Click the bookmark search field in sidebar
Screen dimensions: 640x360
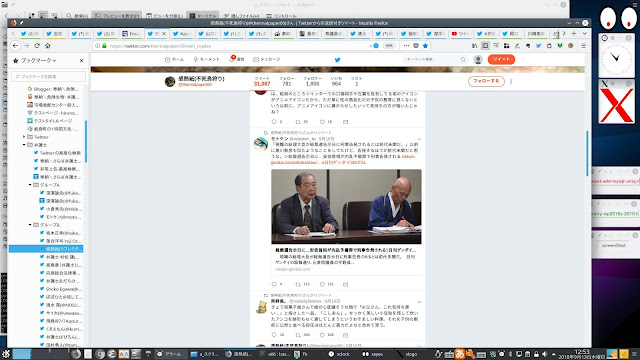click(49, 76)
